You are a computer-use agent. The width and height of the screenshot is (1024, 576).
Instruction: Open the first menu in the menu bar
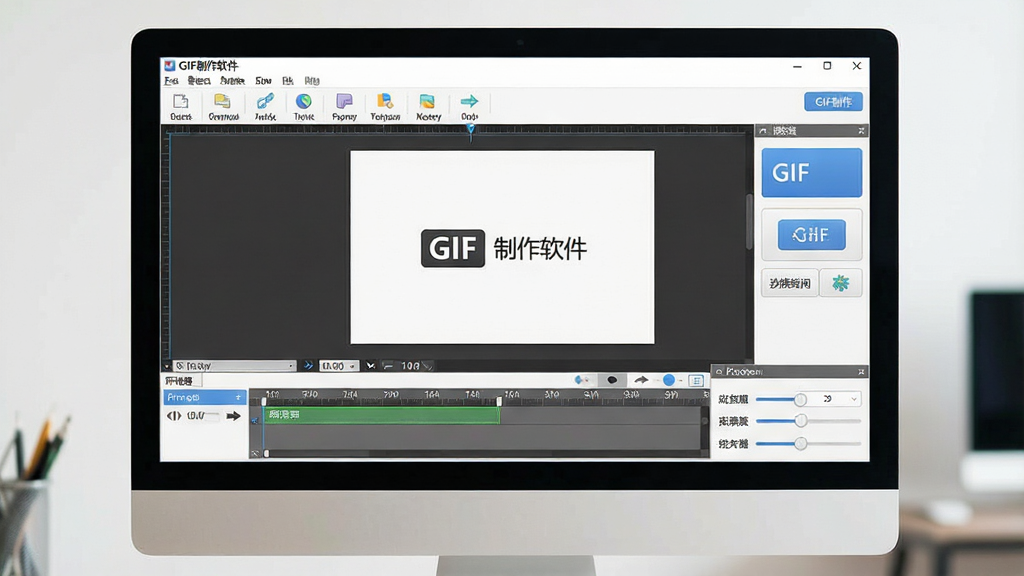[x=171, y=81]
